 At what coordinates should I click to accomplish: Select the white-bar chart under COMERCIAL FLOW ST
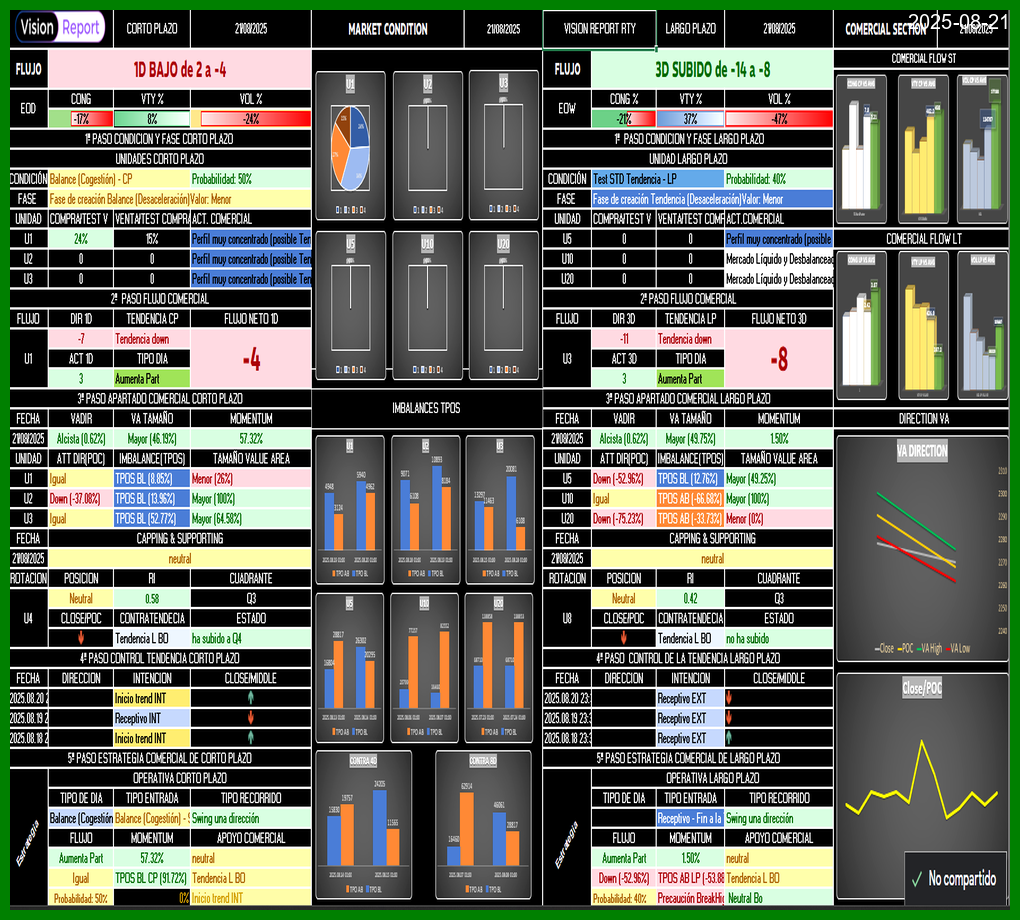point(861,149)
